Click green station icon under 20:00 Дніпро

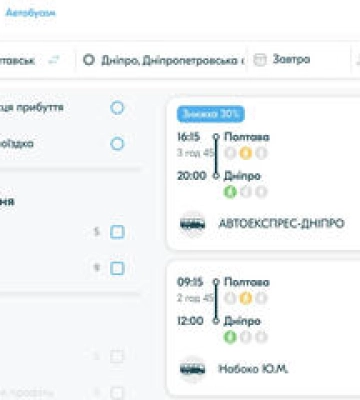pos(230,192)
